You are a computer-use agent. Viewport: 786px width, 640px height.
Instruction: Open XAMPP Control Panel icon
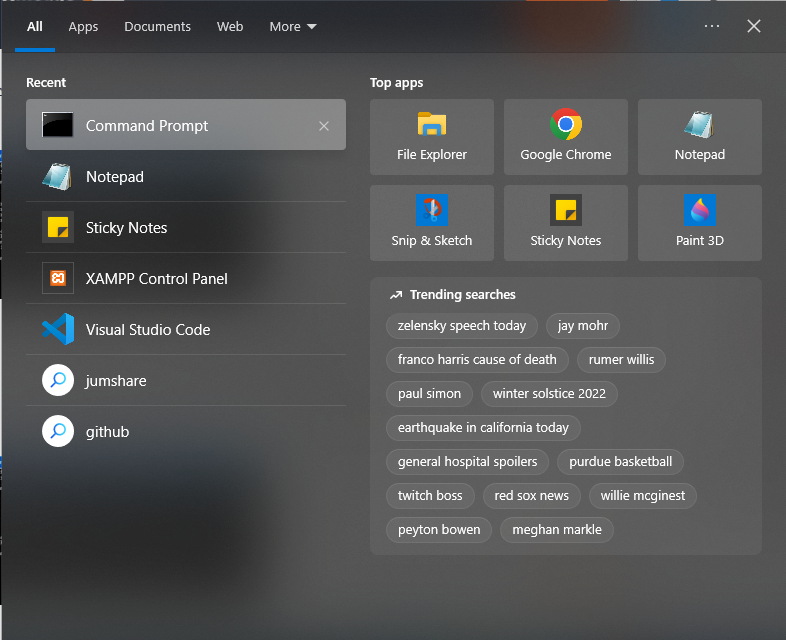click(x=58, y=278)
